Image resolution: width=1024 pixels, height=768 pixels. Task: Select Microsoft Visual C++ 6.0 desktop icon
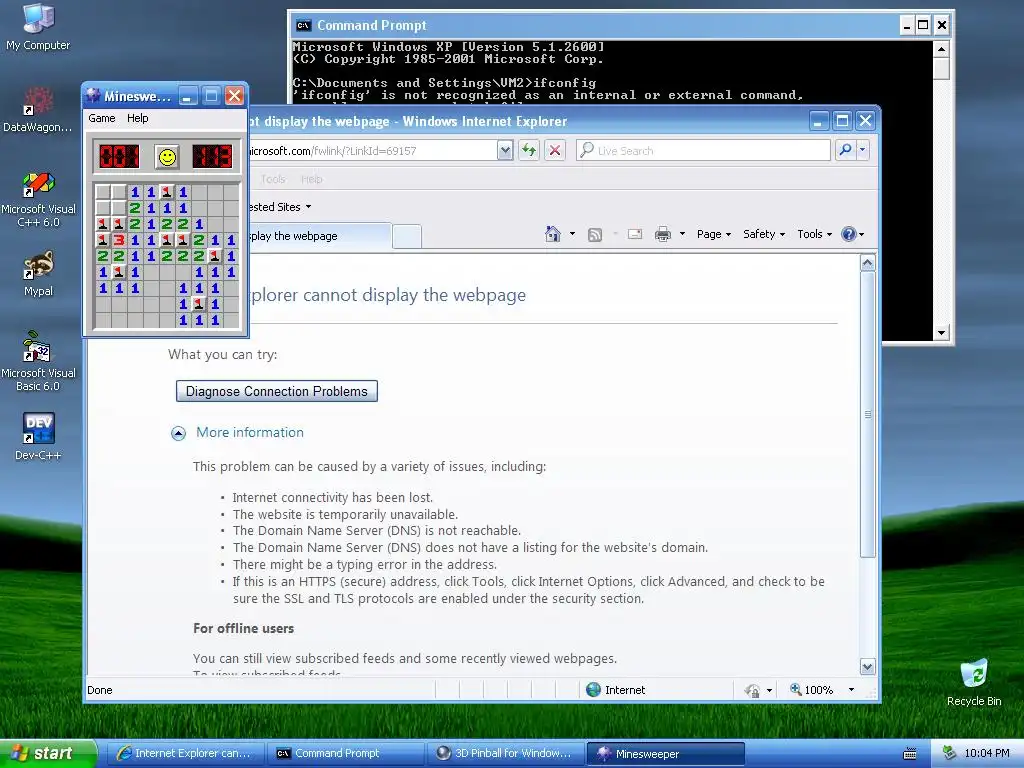tap(38, 200)
